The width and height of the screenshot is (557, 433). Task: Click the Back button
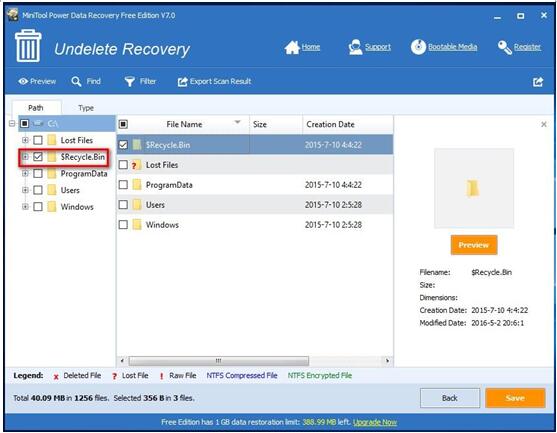[450, 398]
